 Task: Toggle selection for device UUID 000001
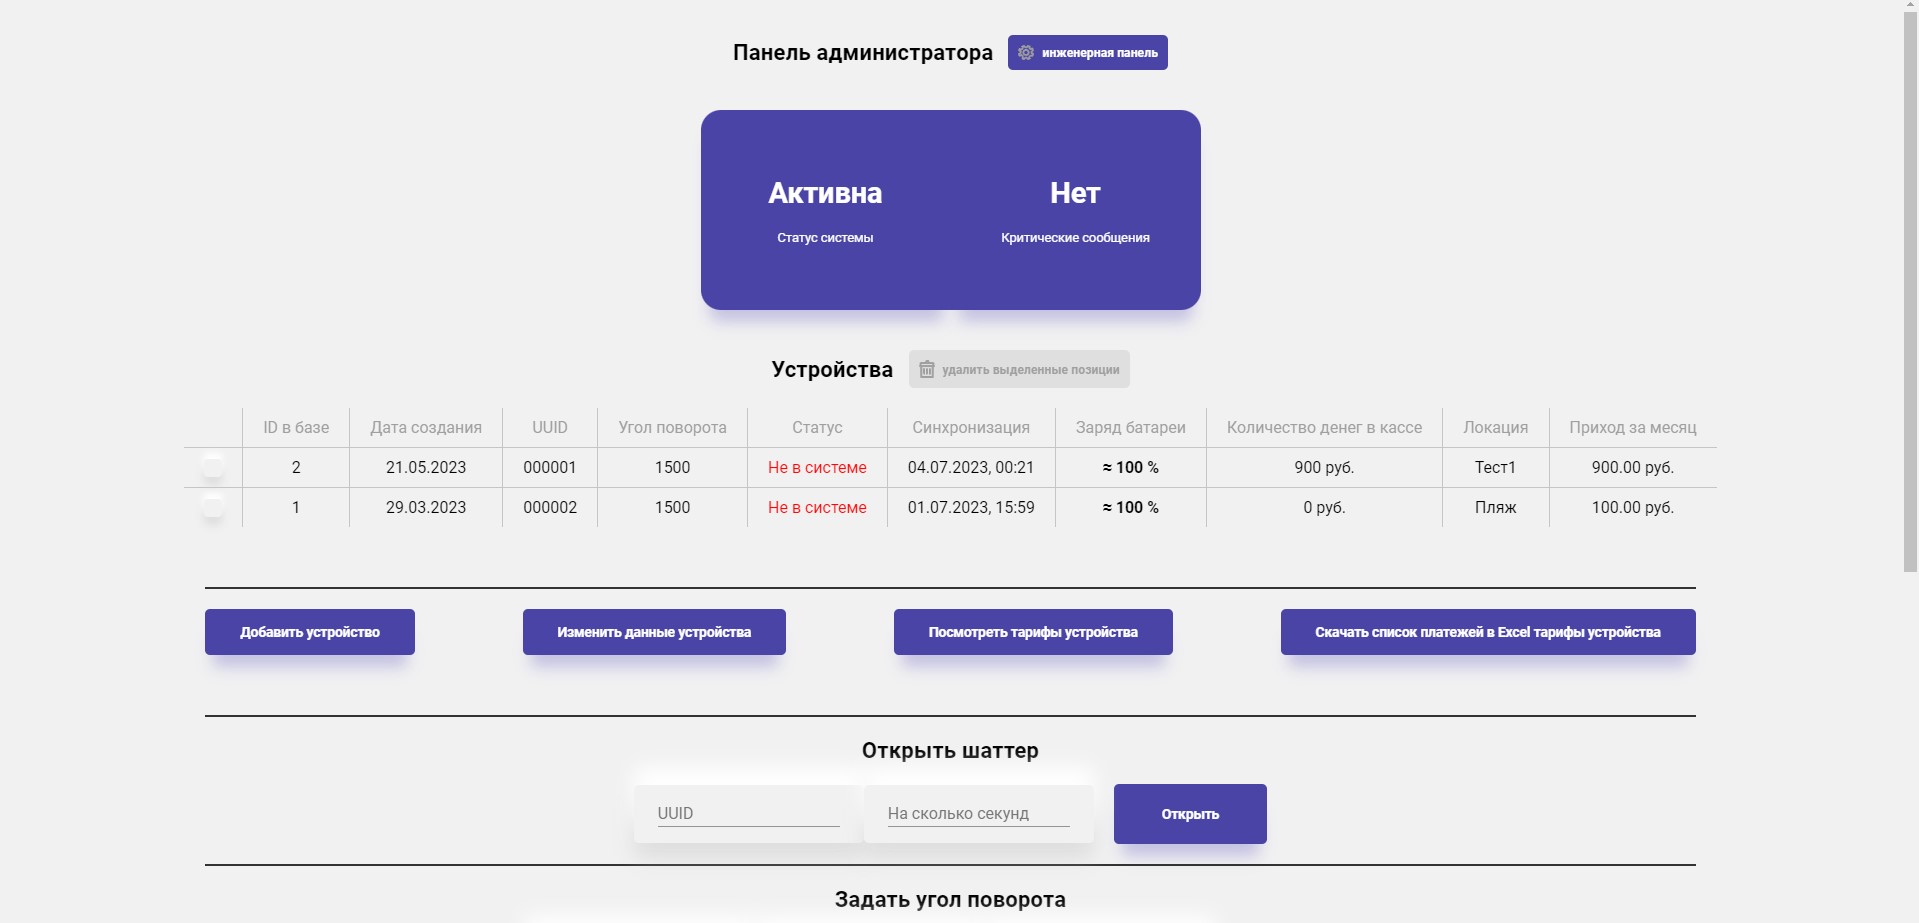pos(212,465)
